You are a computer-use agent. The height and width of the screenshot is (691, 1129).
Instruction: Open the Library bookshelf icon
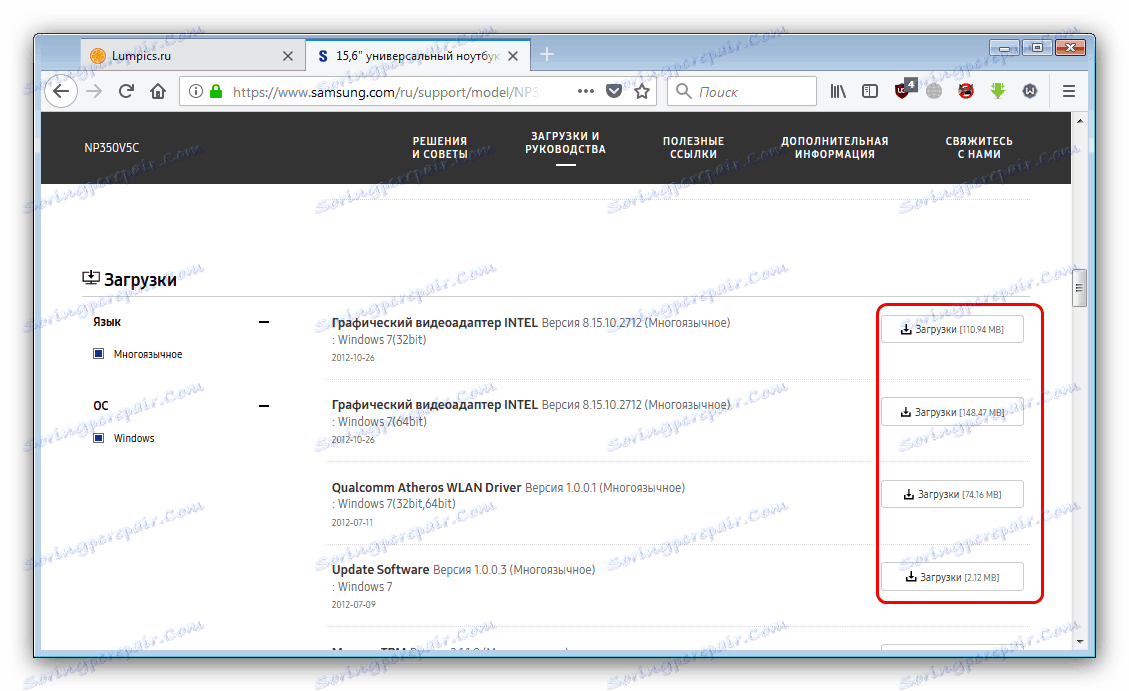(x=838, y=91)
